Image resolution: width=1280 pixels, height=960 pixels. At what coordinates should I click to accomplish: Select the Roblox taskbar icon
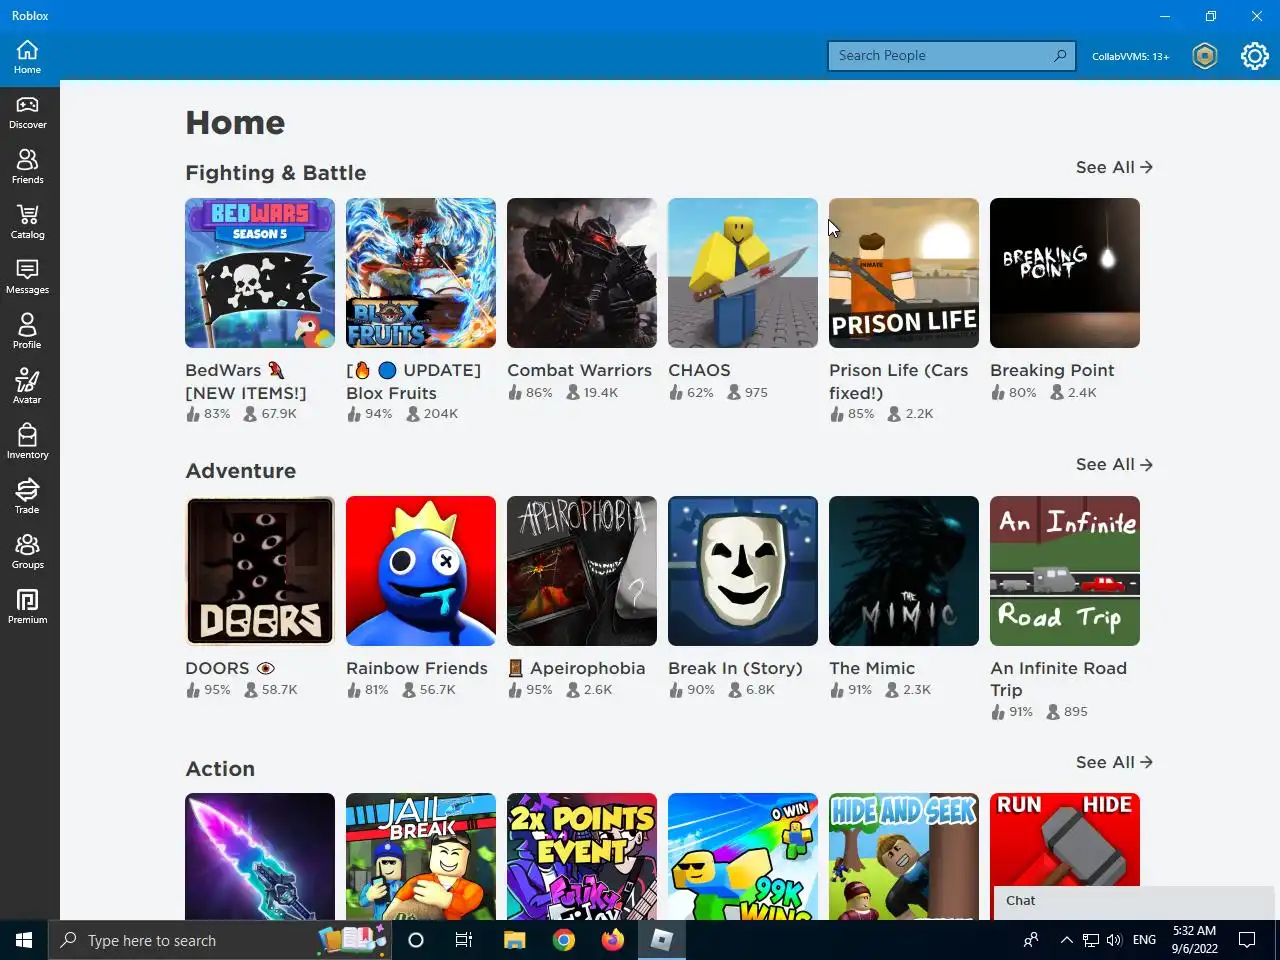pos(662,940)
